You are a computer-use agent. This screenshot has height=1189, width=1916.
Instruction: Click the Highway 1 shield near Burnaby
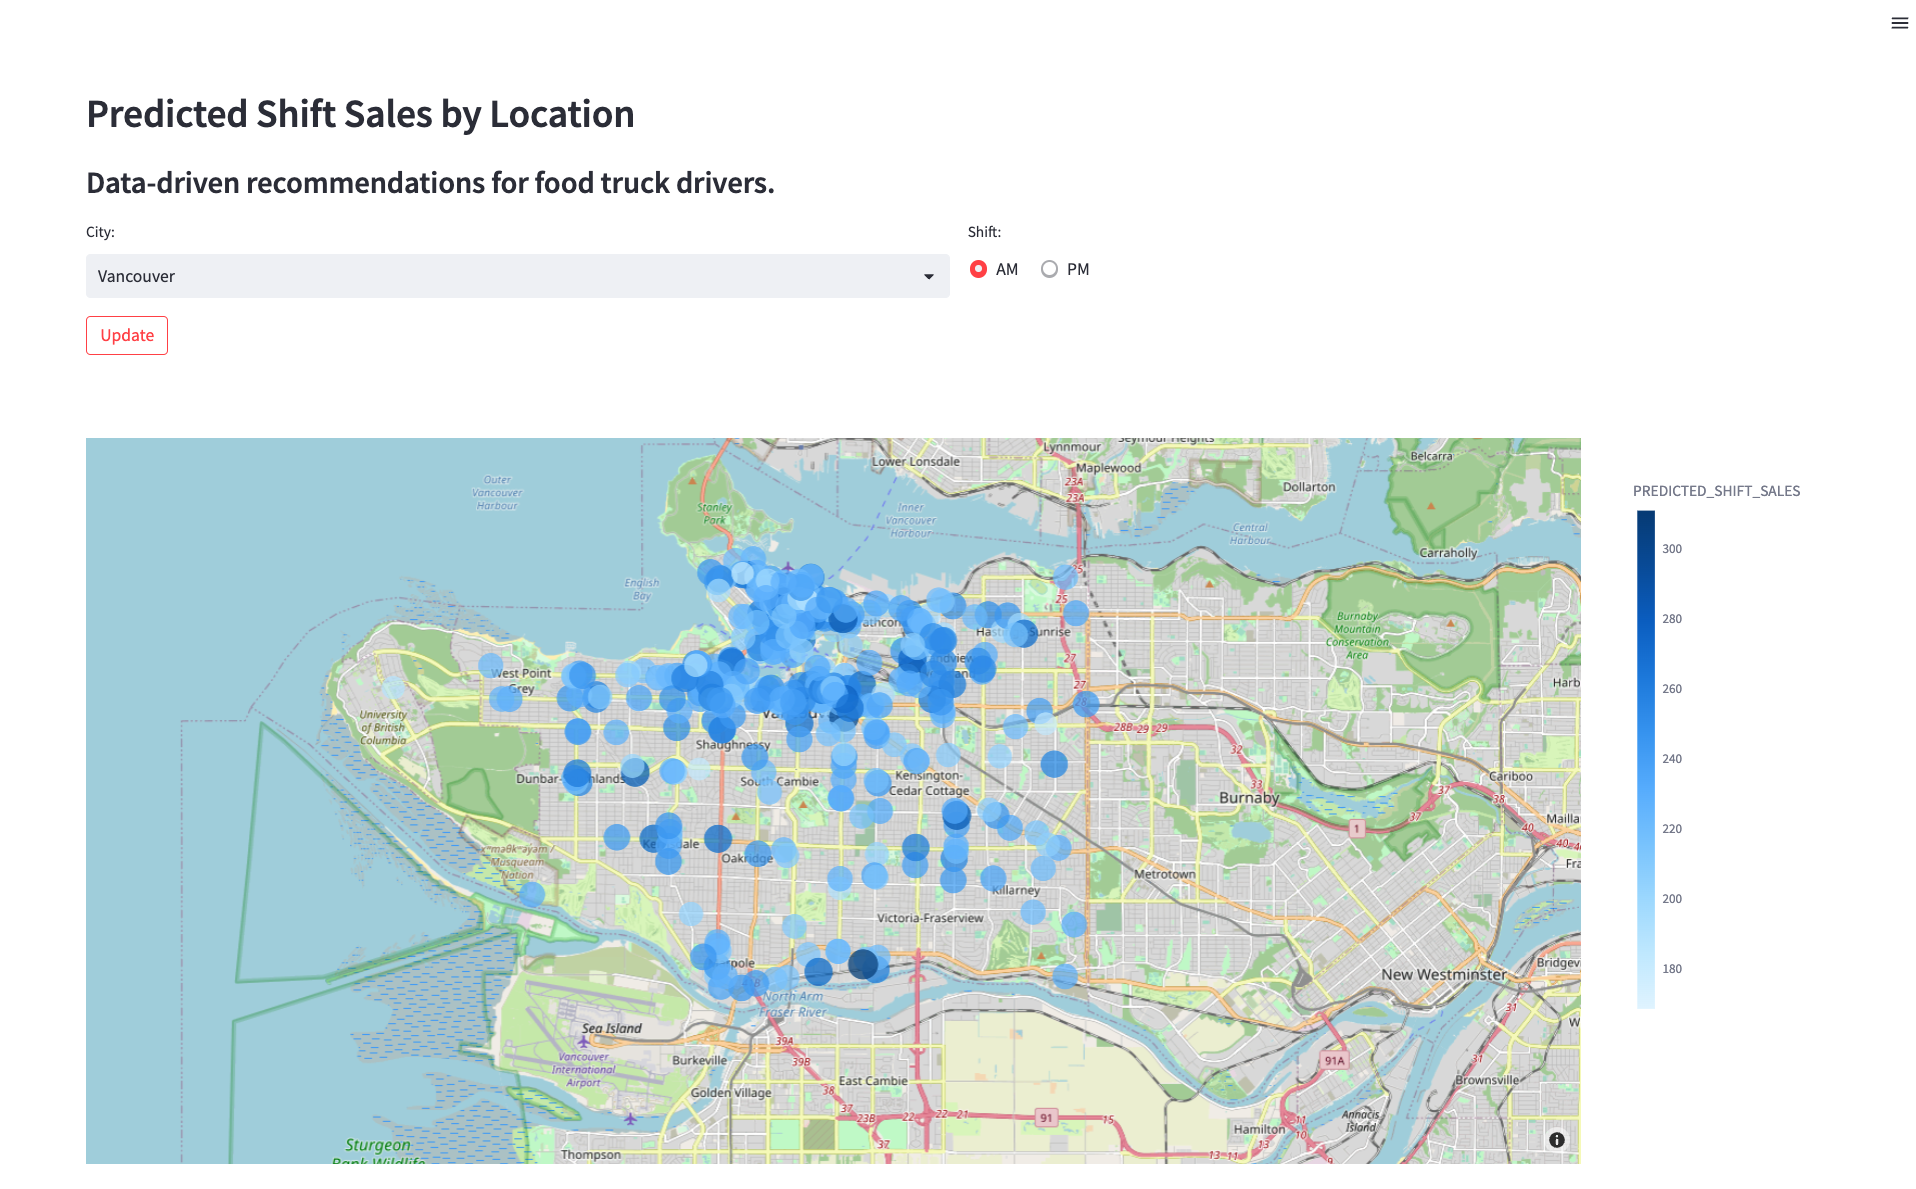[x=1356, y=828]
